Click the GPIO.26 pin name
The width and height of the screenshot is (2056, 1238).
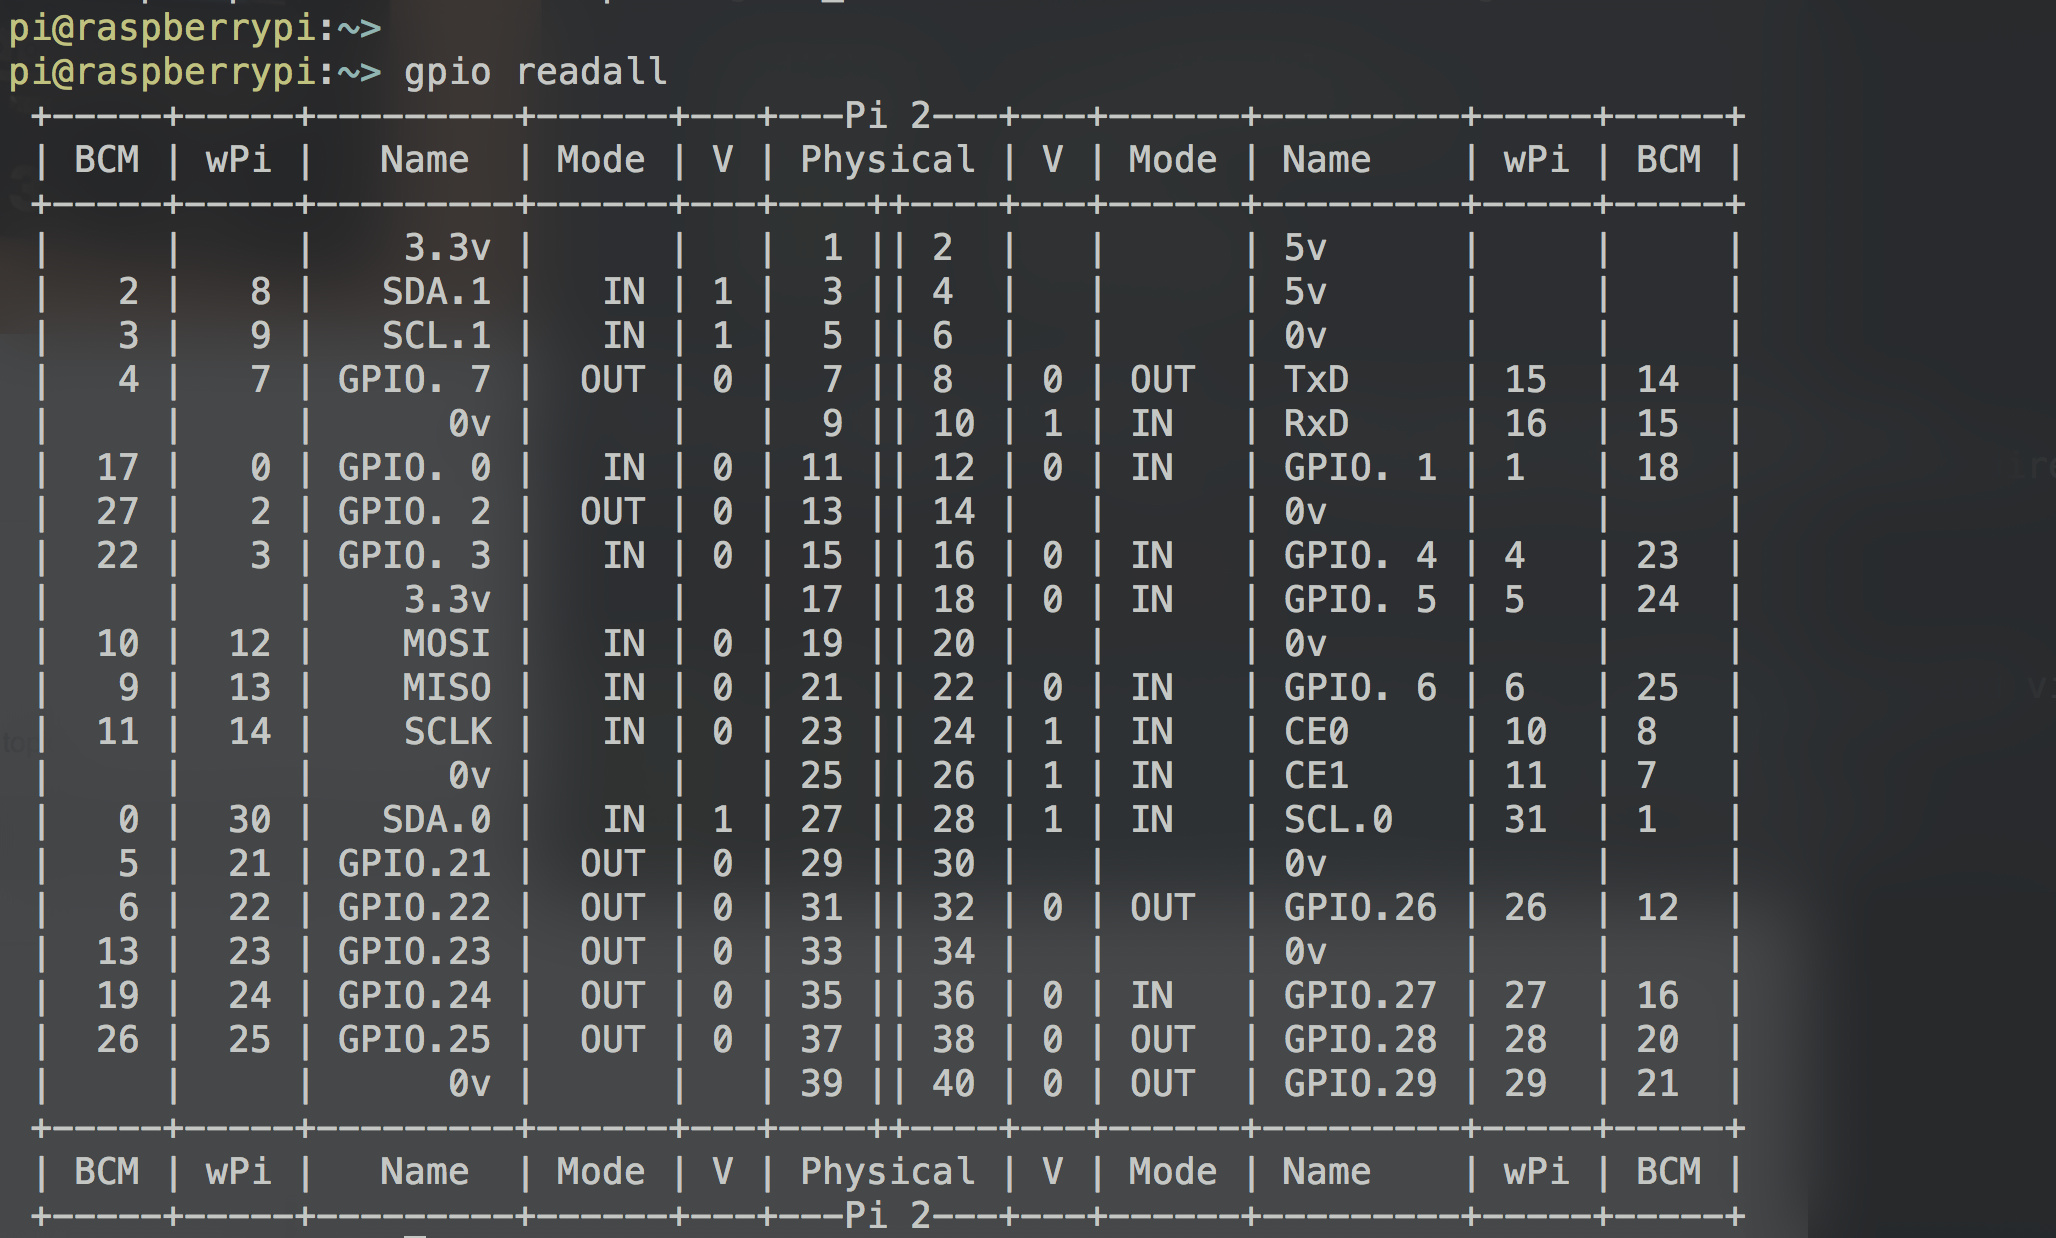pos(1360,908)
